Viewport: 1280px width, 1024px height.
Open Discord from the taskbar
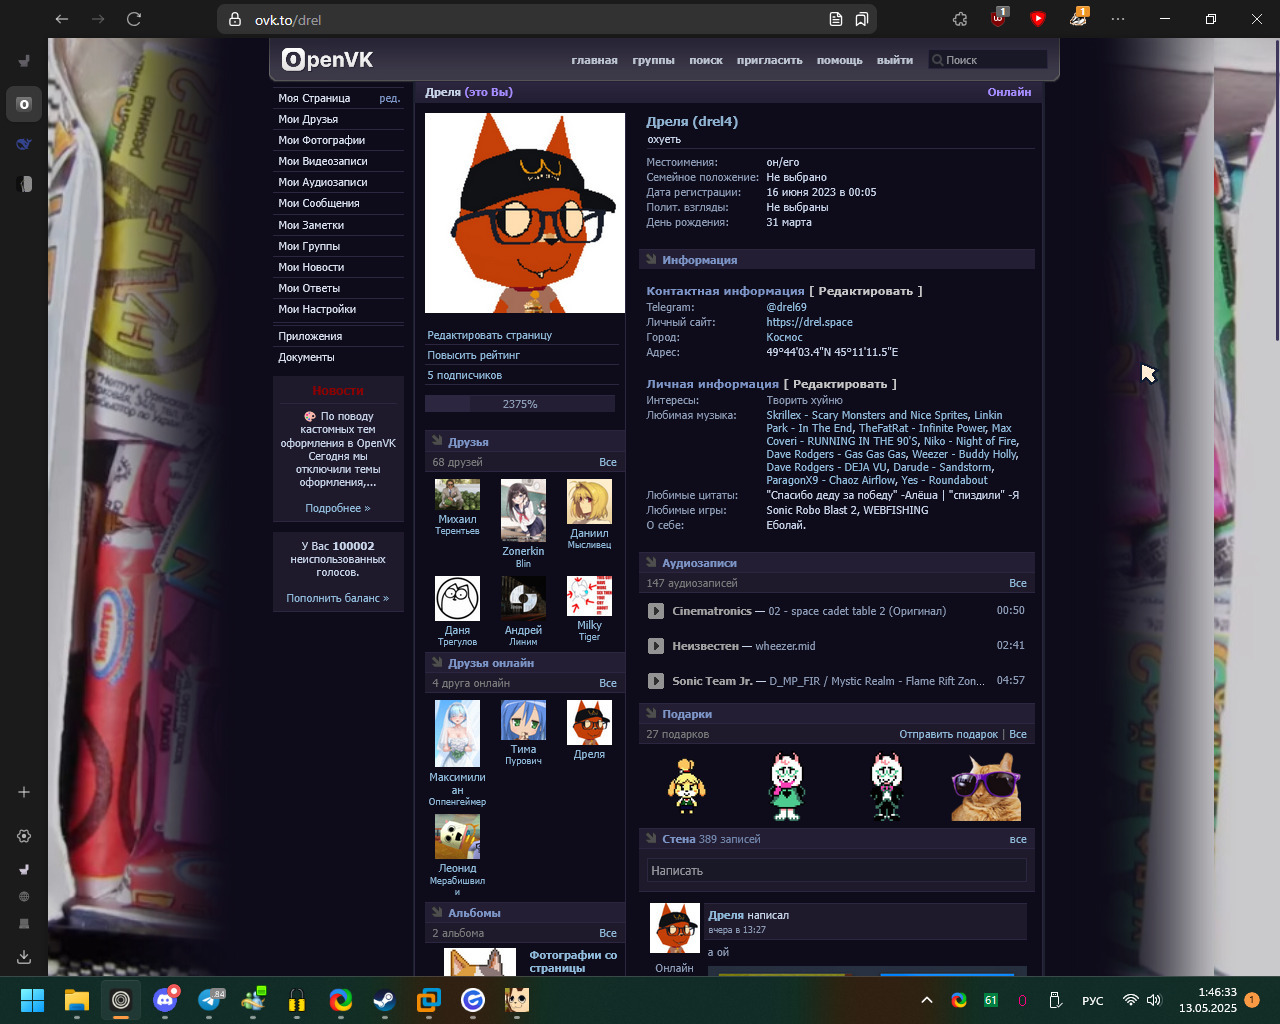[x=165, y=1000]
